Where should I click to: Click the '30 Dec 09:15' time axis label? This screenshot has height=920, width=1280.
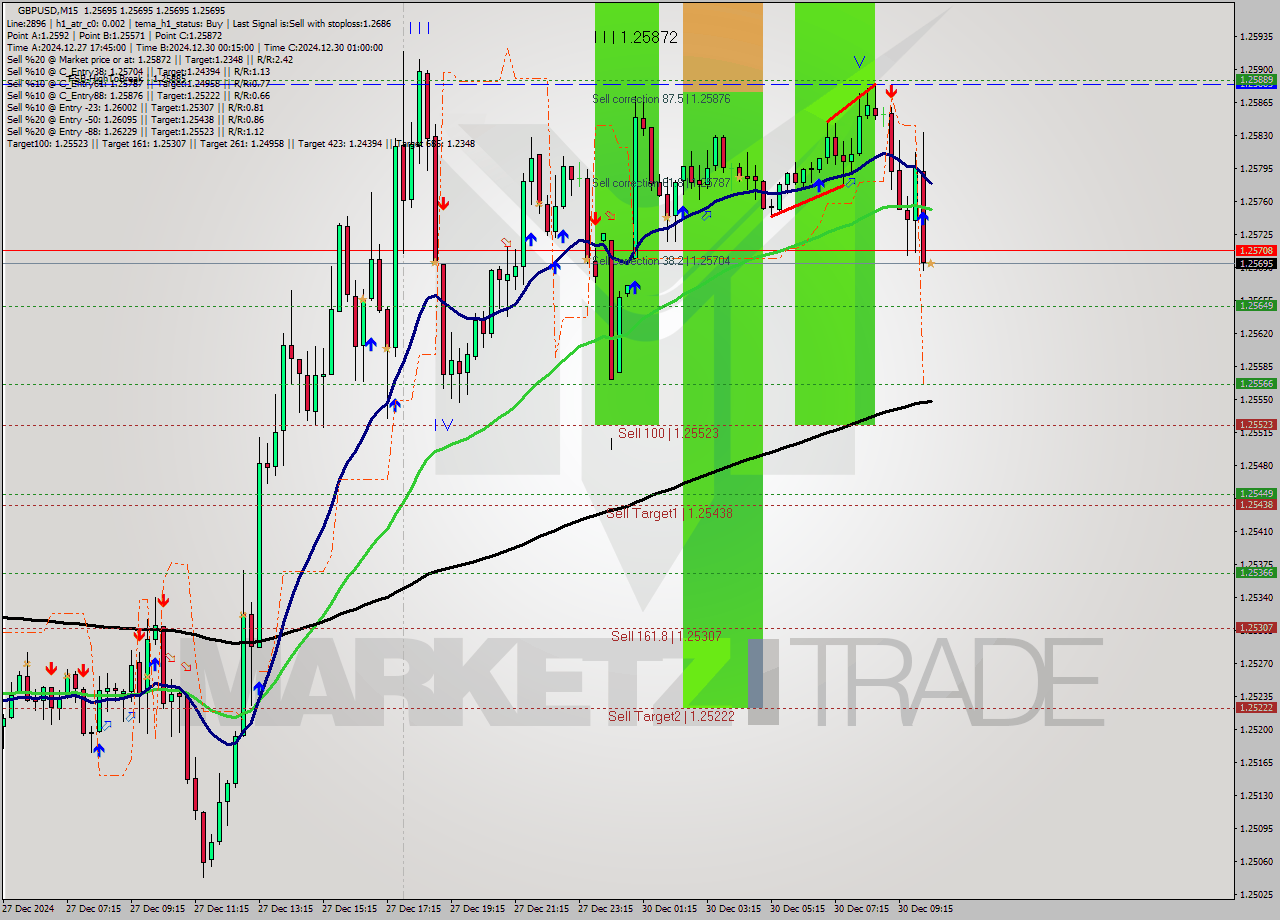click(x=926, y=909)
